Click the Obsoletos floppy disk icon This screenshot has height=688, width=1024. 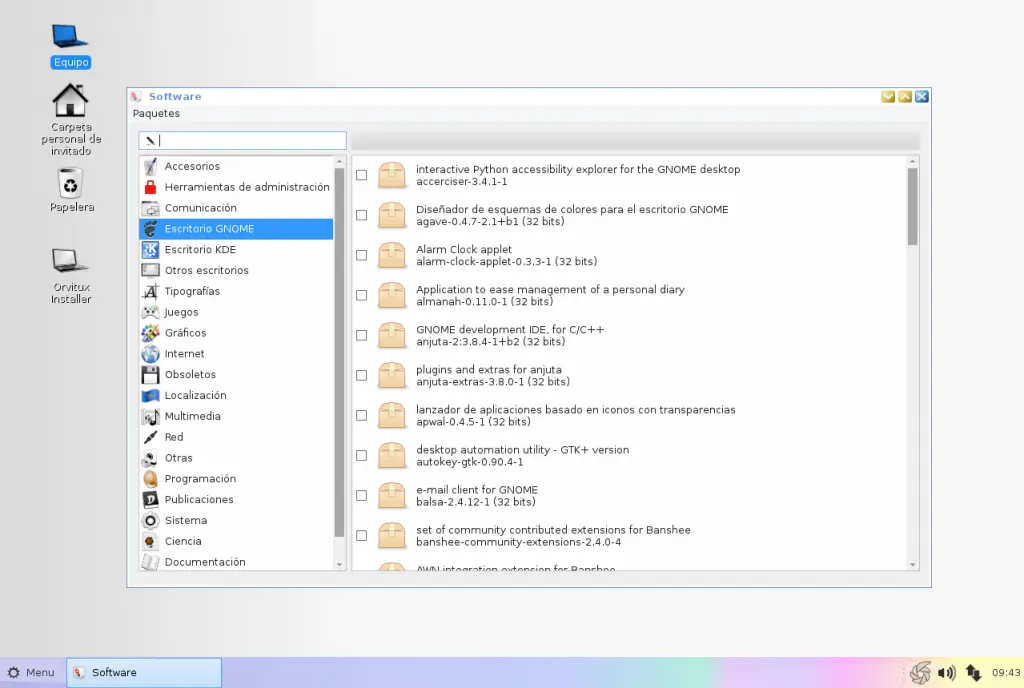pos(150,375)
